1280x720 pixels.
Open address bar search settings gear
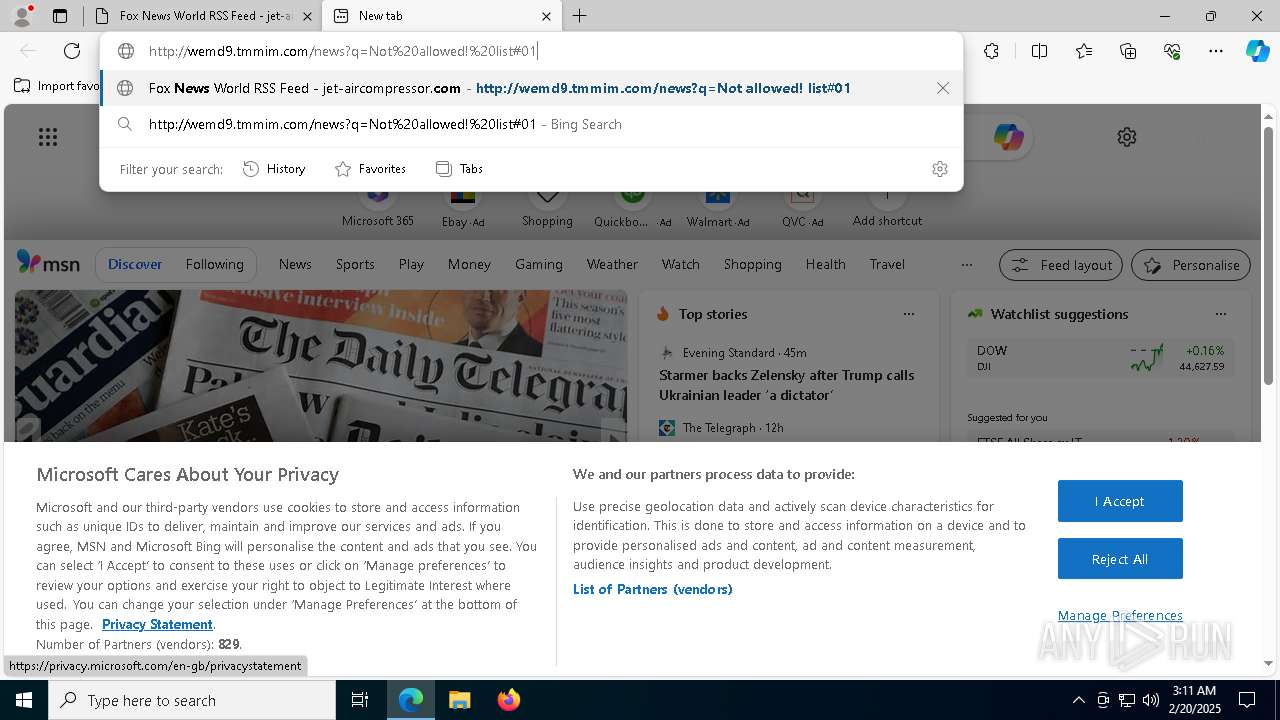[x=939, y=169]
